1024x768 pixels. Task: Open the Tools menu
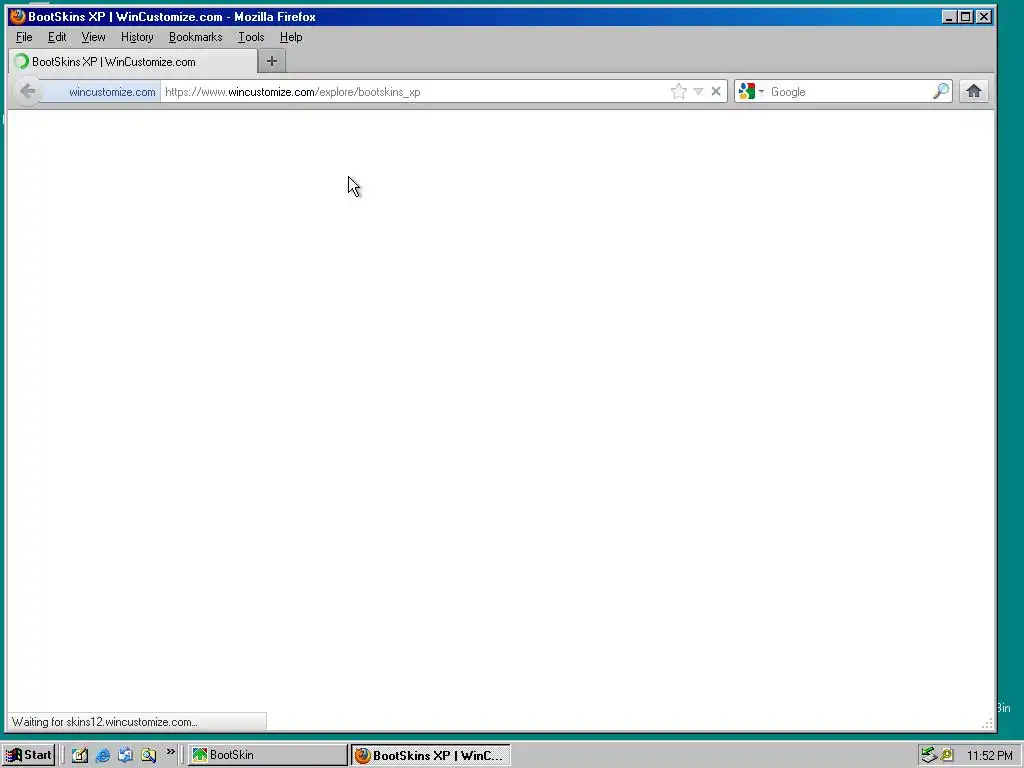(x=251, y=37)
